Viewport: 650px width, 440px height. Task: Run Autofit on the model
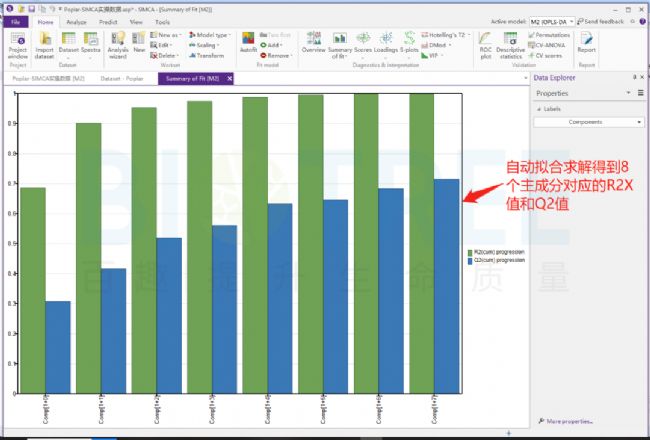(248, 43)
